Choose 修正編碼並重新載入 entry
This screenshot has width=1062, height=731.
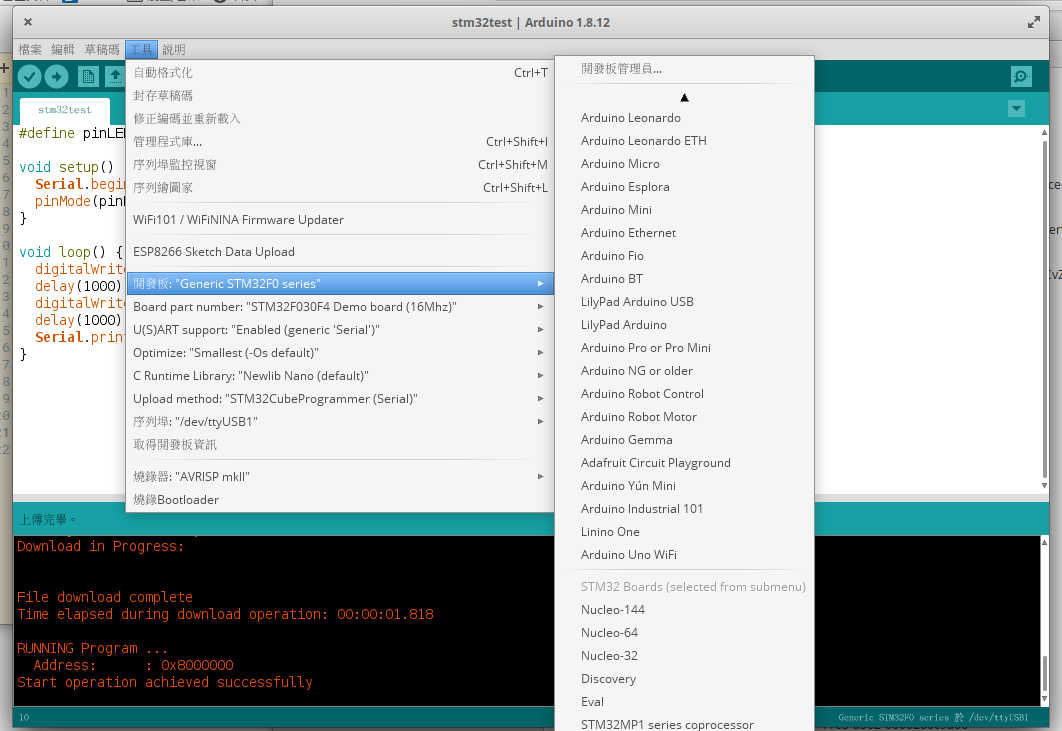[x=340, y=119]
